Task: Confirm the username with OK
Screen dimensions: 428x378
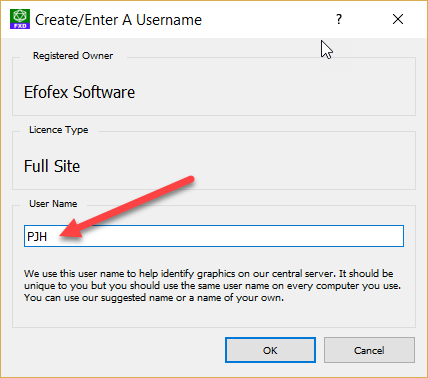Action: point(270,350)
